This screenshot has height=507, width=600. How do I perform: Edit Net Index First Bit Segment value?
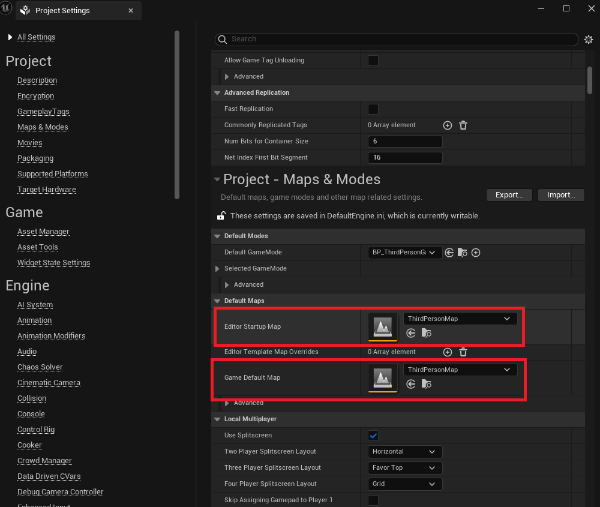405,158
